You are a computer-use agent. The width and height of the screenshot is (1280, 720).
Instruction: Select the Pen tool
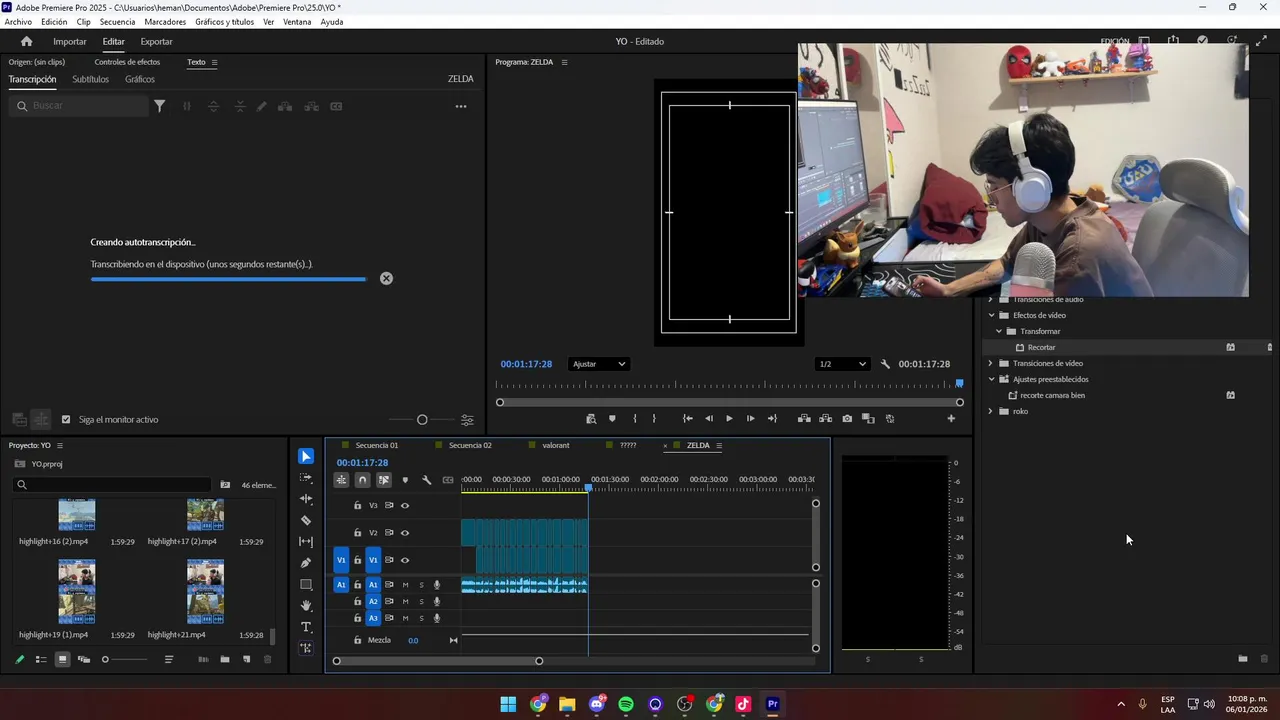point(306,562)
